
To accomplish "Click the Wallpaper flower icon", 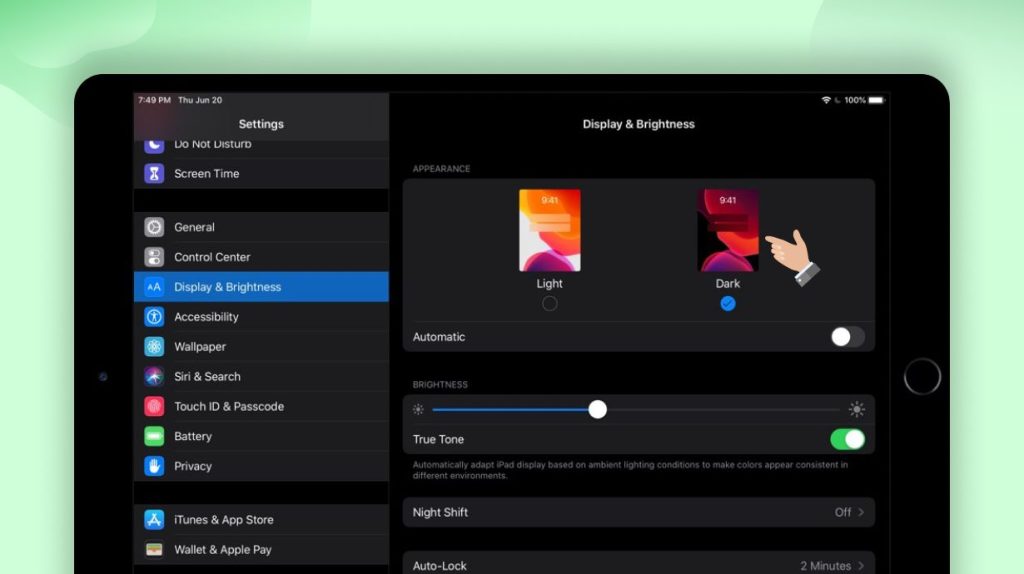I will click(154, 347).
